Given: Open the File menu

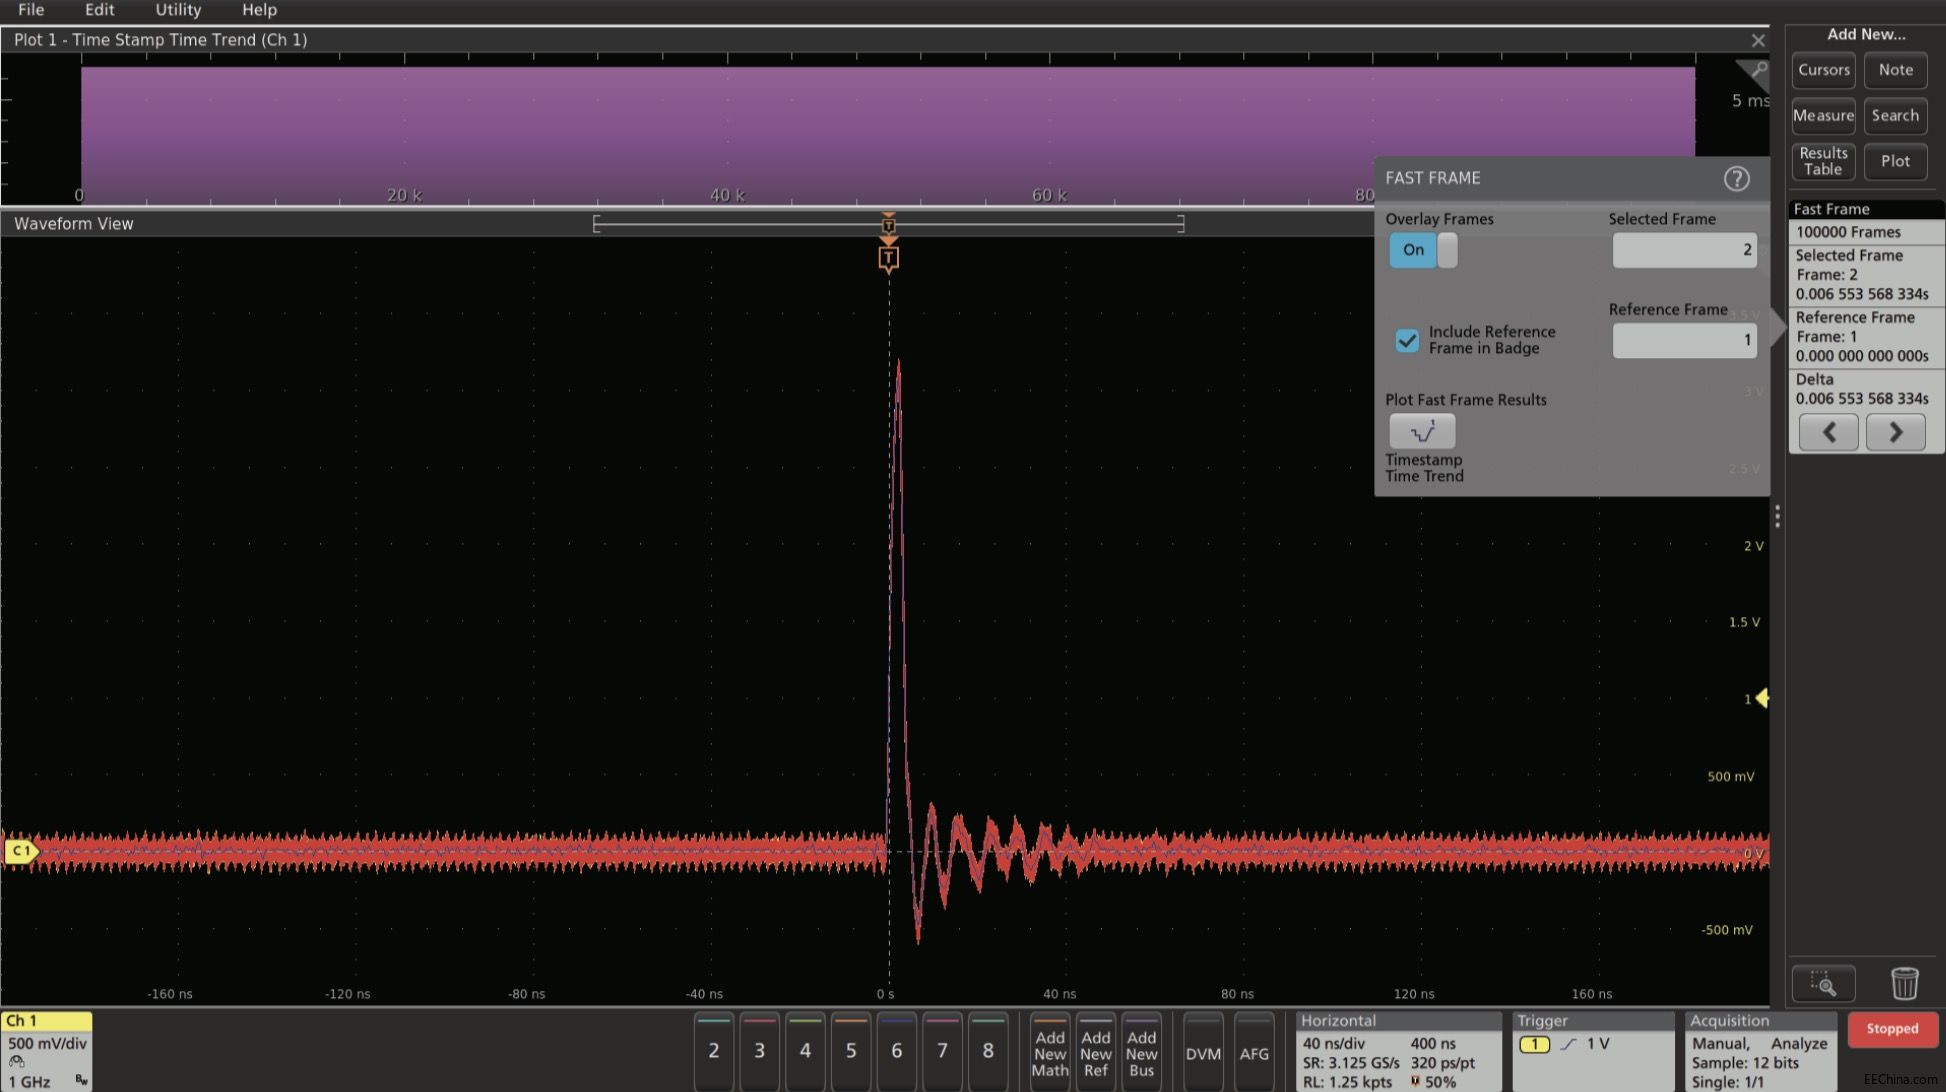Looking at the screenshot, I should [31, 10].
